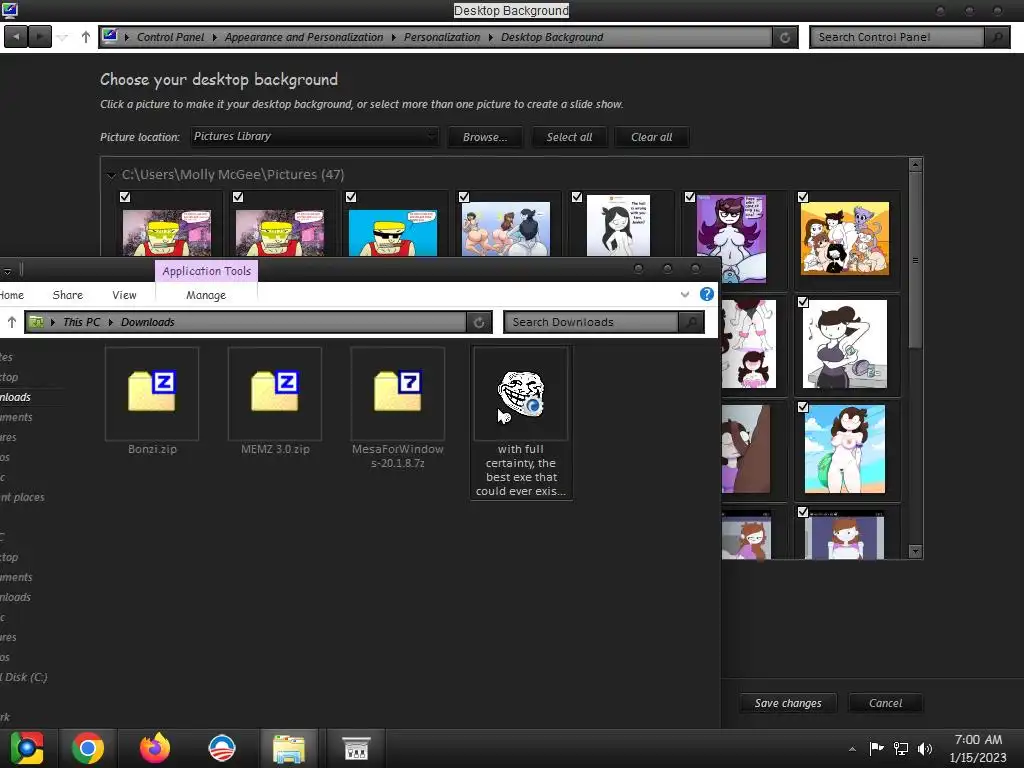Open the Share ribbon tab
The height and width of the screenshot is (768, 1024).
point(68,295)
